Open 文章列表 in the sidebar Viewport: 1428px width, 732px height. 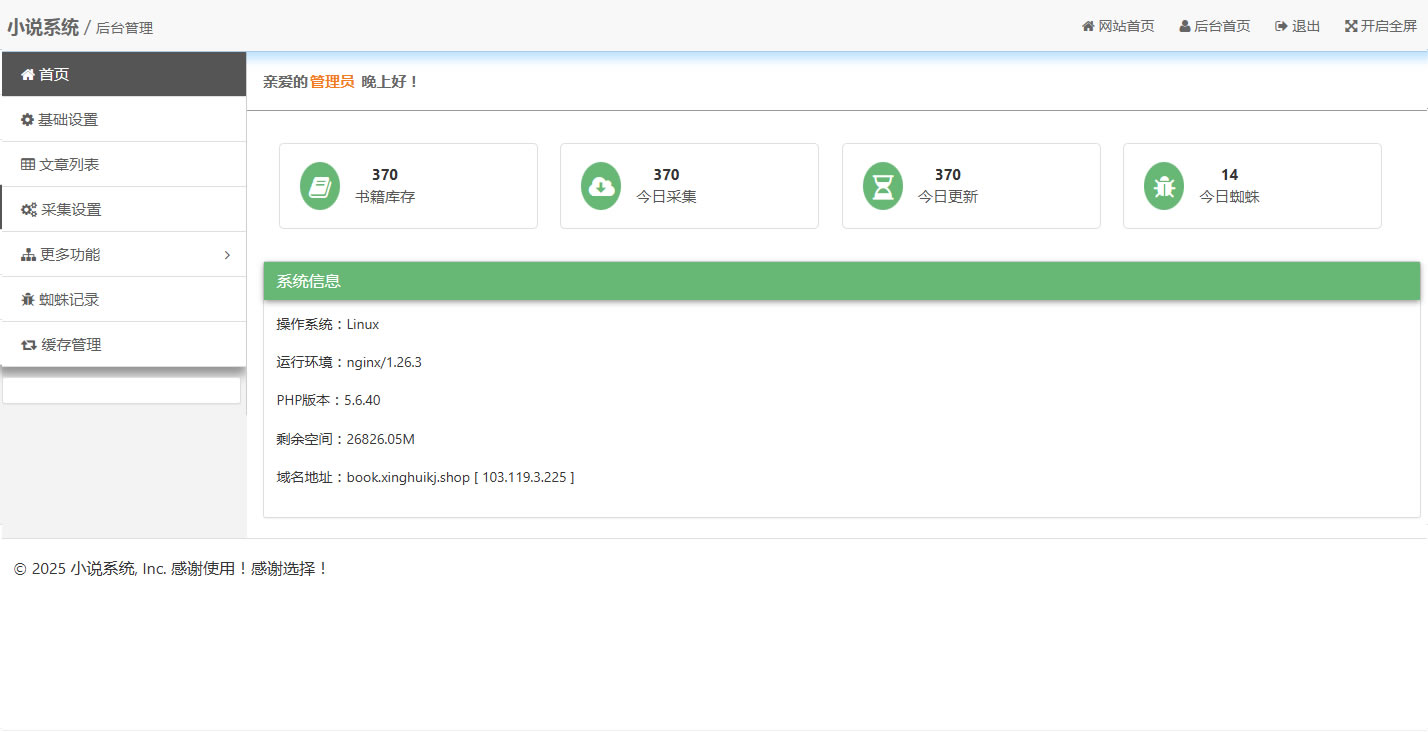69,165
